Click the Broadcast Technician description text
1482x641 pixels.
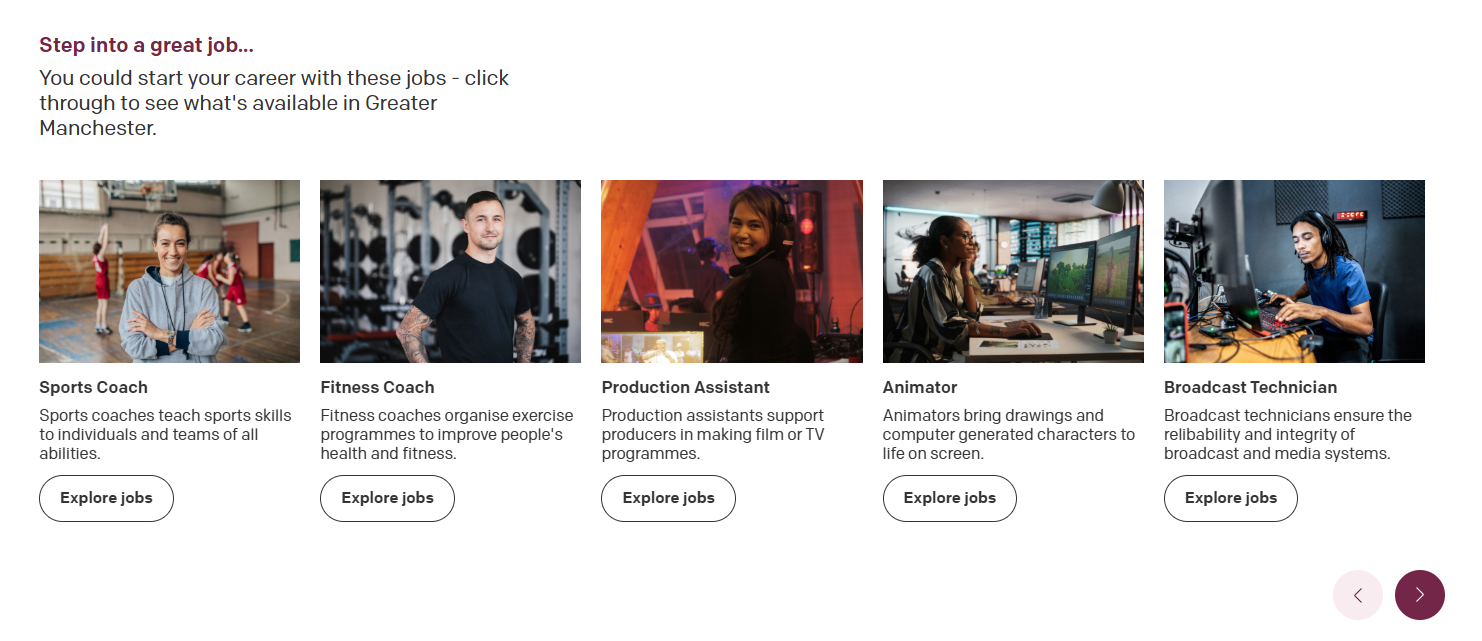click(x=1287, y=434)
